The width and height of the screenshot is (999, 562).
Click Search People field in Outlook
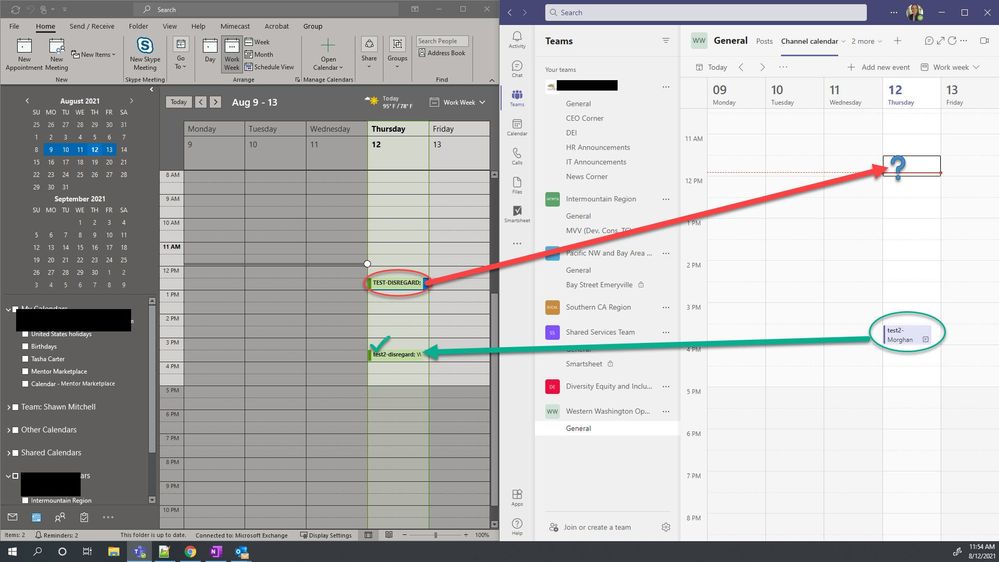442,41
